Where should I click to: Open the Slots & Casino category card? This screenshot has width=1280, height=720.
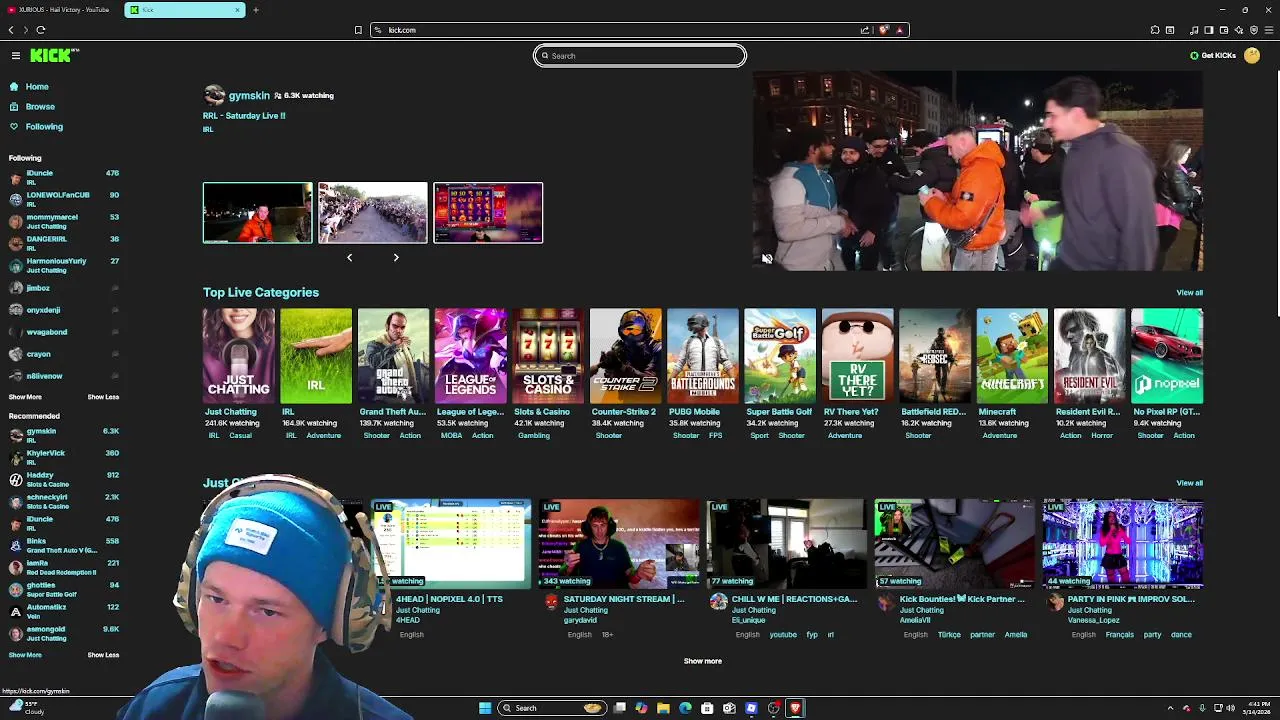coord(548,356)
